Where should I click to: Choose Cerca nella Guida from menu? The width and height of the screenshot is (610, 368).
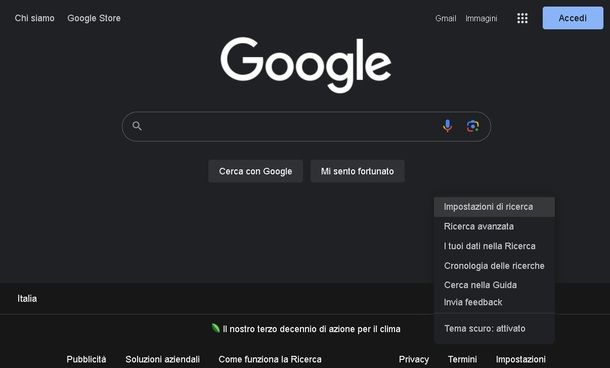coord(494,285)
